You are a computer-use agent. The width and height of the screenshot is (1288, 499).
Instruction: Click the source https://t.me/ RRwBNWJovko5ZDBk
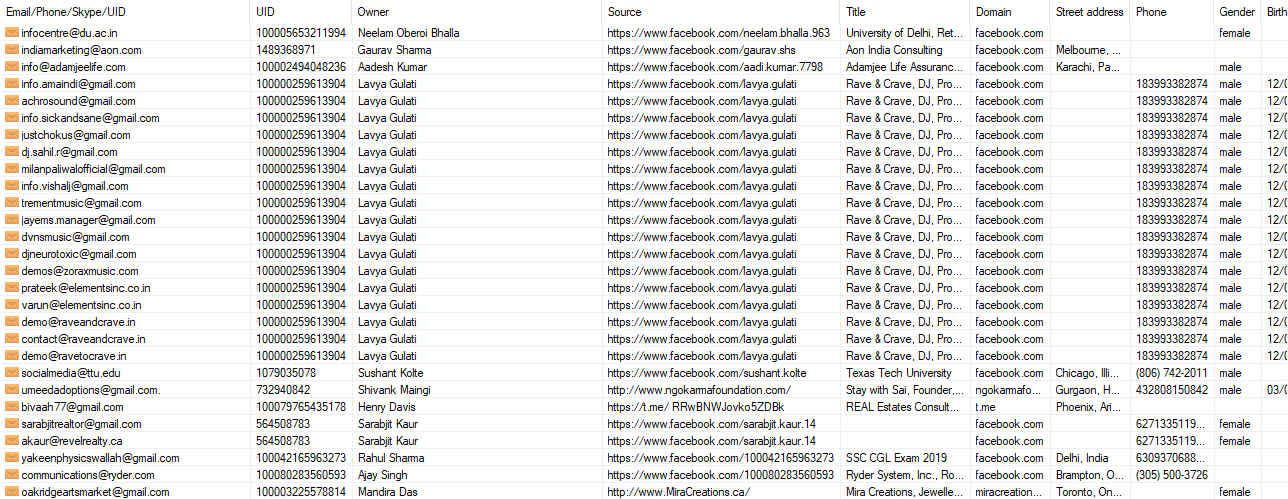pyautogui.click(x=695, y=407)
